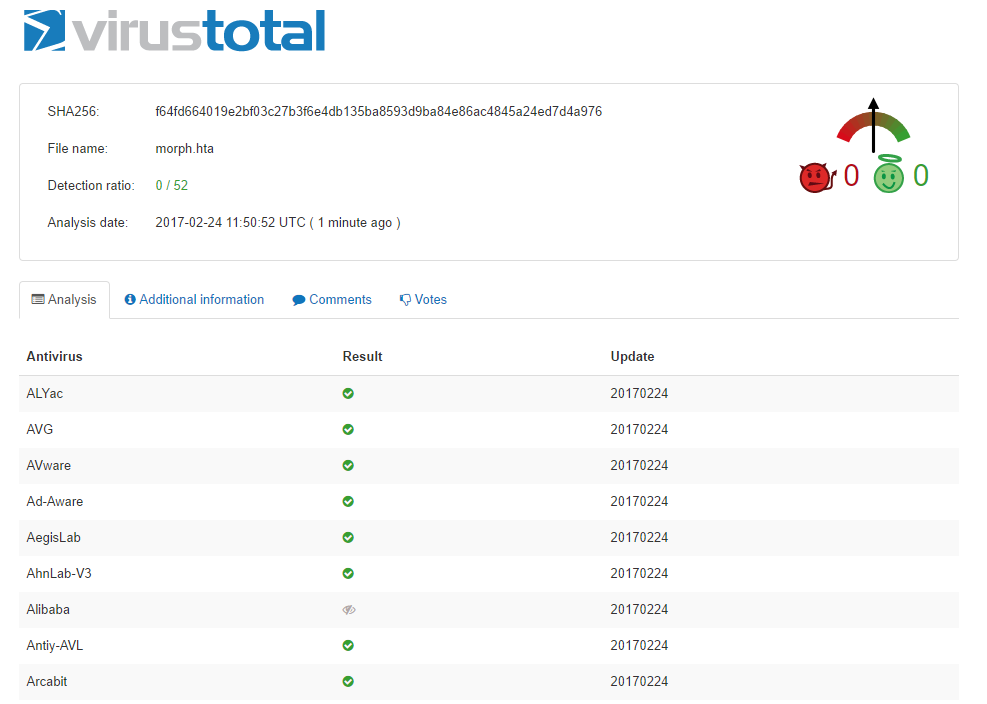
Task: Open the Votes tab
Action: click(423, 300)
